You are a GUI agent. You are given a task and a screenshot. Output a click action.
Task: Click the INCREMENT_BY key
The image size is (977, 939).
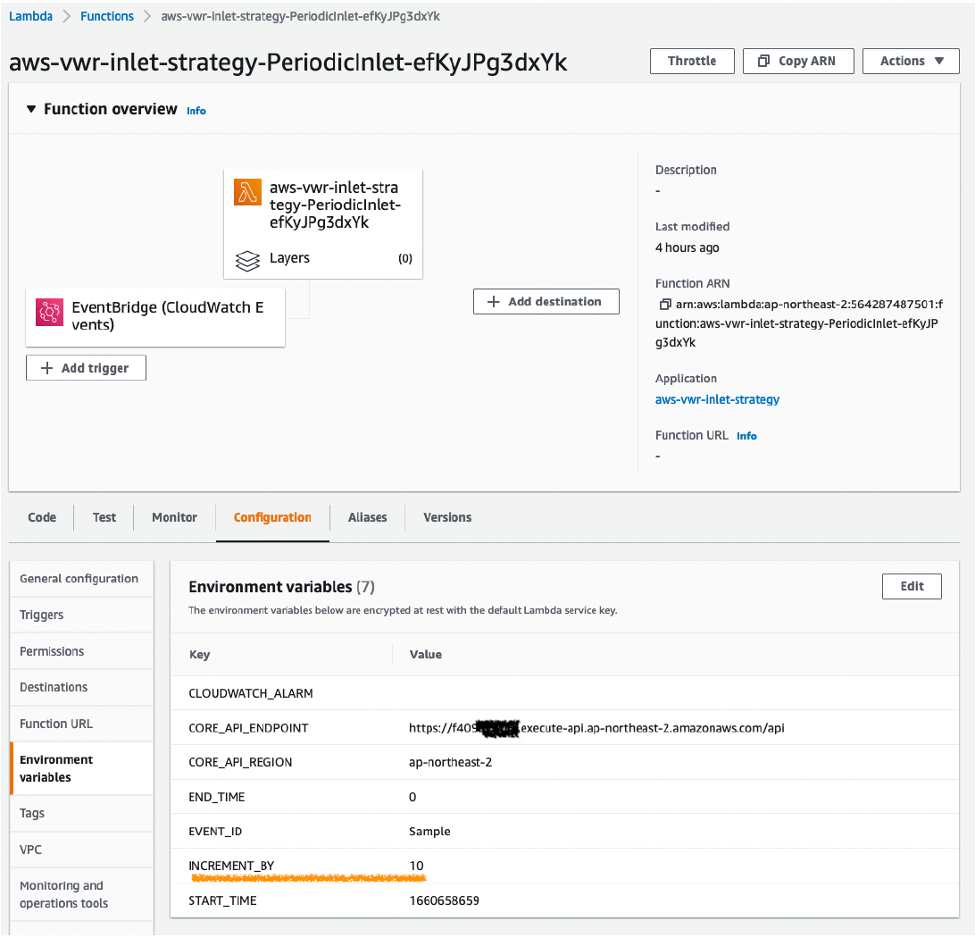231,866
